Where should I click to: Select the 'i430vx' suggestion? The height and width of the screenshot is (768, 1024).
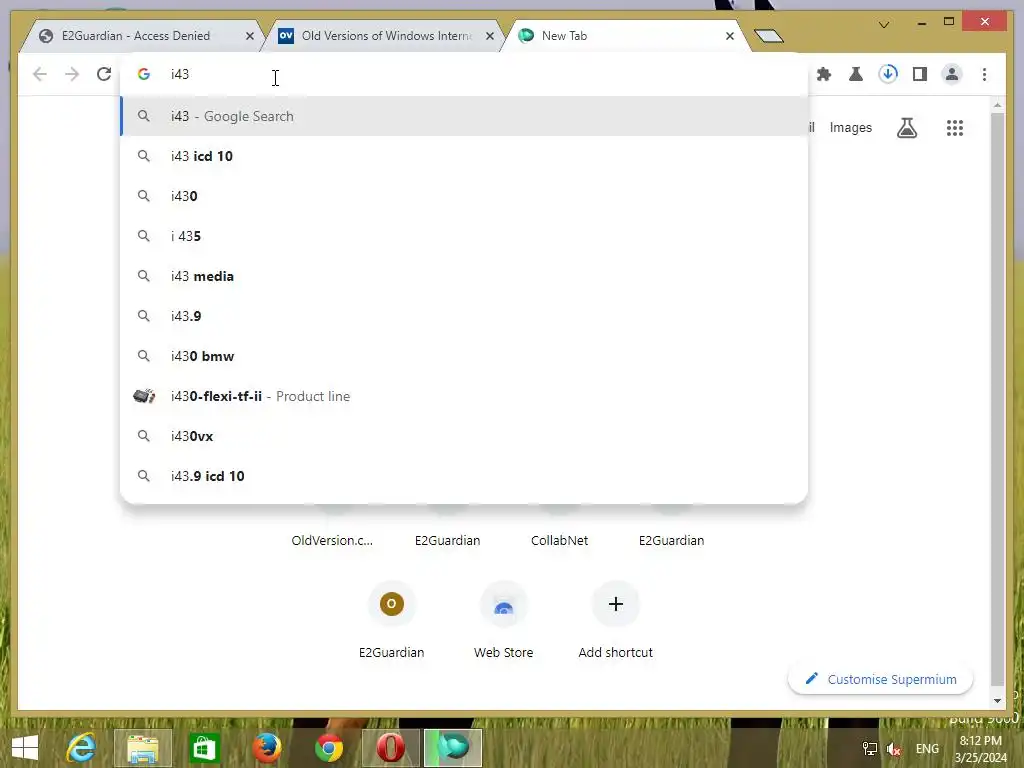(x=464, y=436)
